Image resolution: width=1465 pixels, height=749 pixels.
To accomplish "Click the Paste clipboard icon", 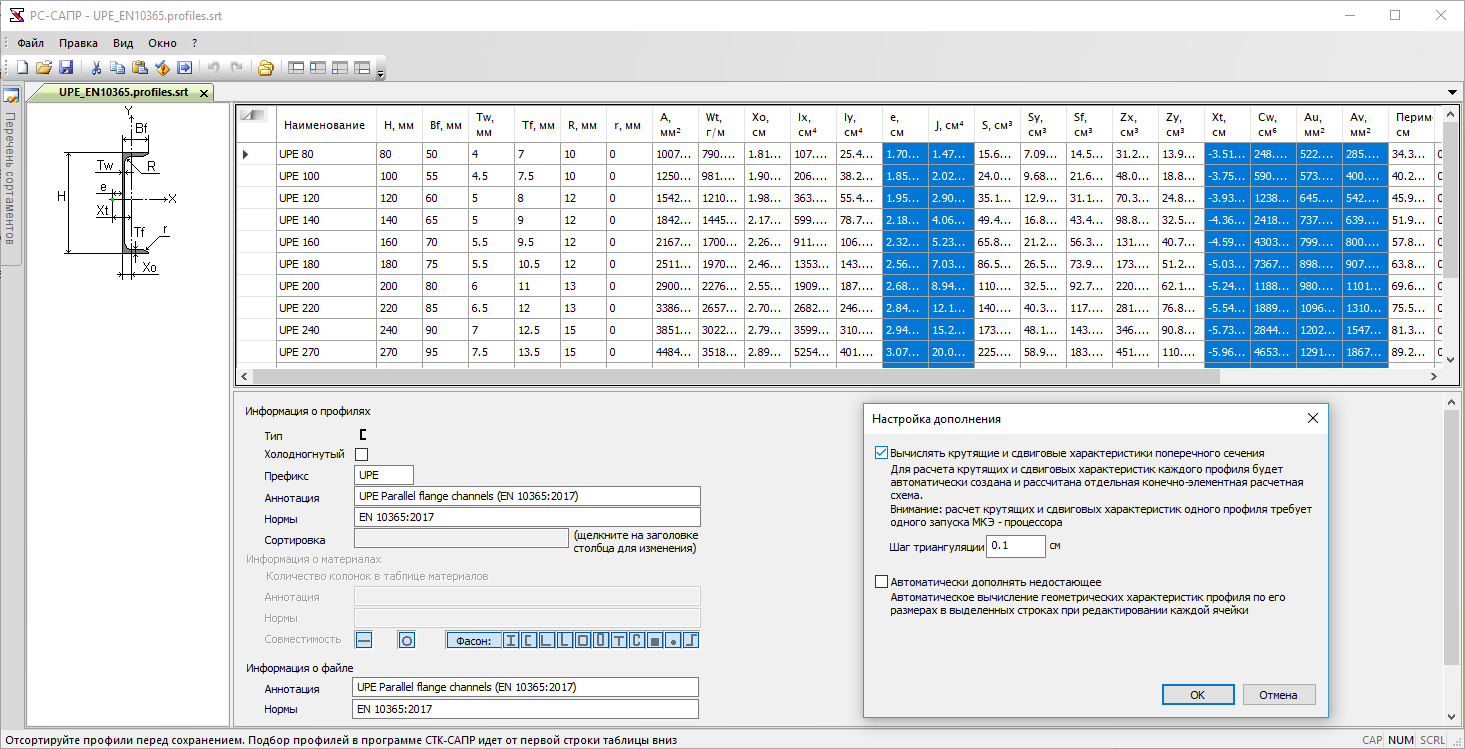I will pos(140,68).
